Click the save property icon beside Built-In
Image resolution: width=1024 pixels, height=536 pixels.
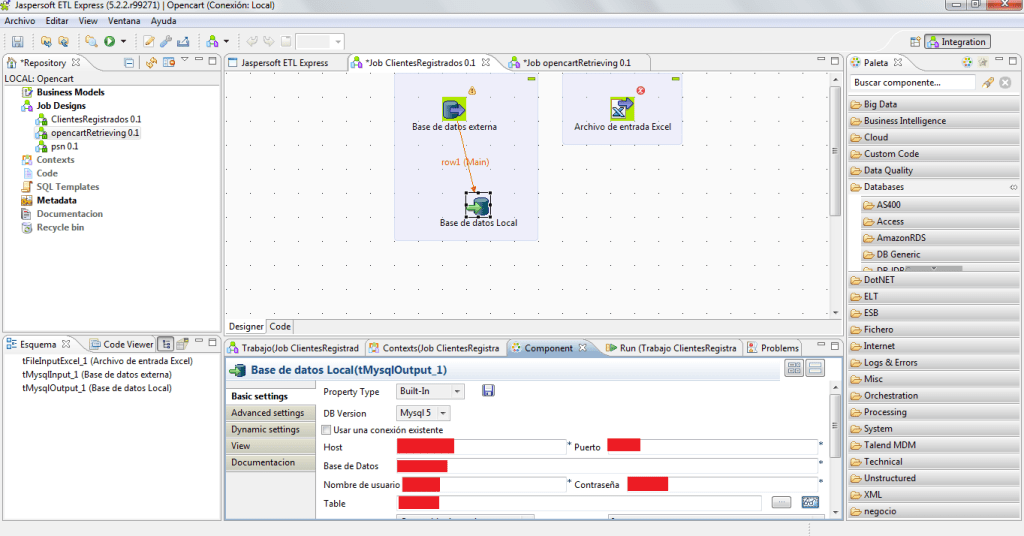[489, 391]
